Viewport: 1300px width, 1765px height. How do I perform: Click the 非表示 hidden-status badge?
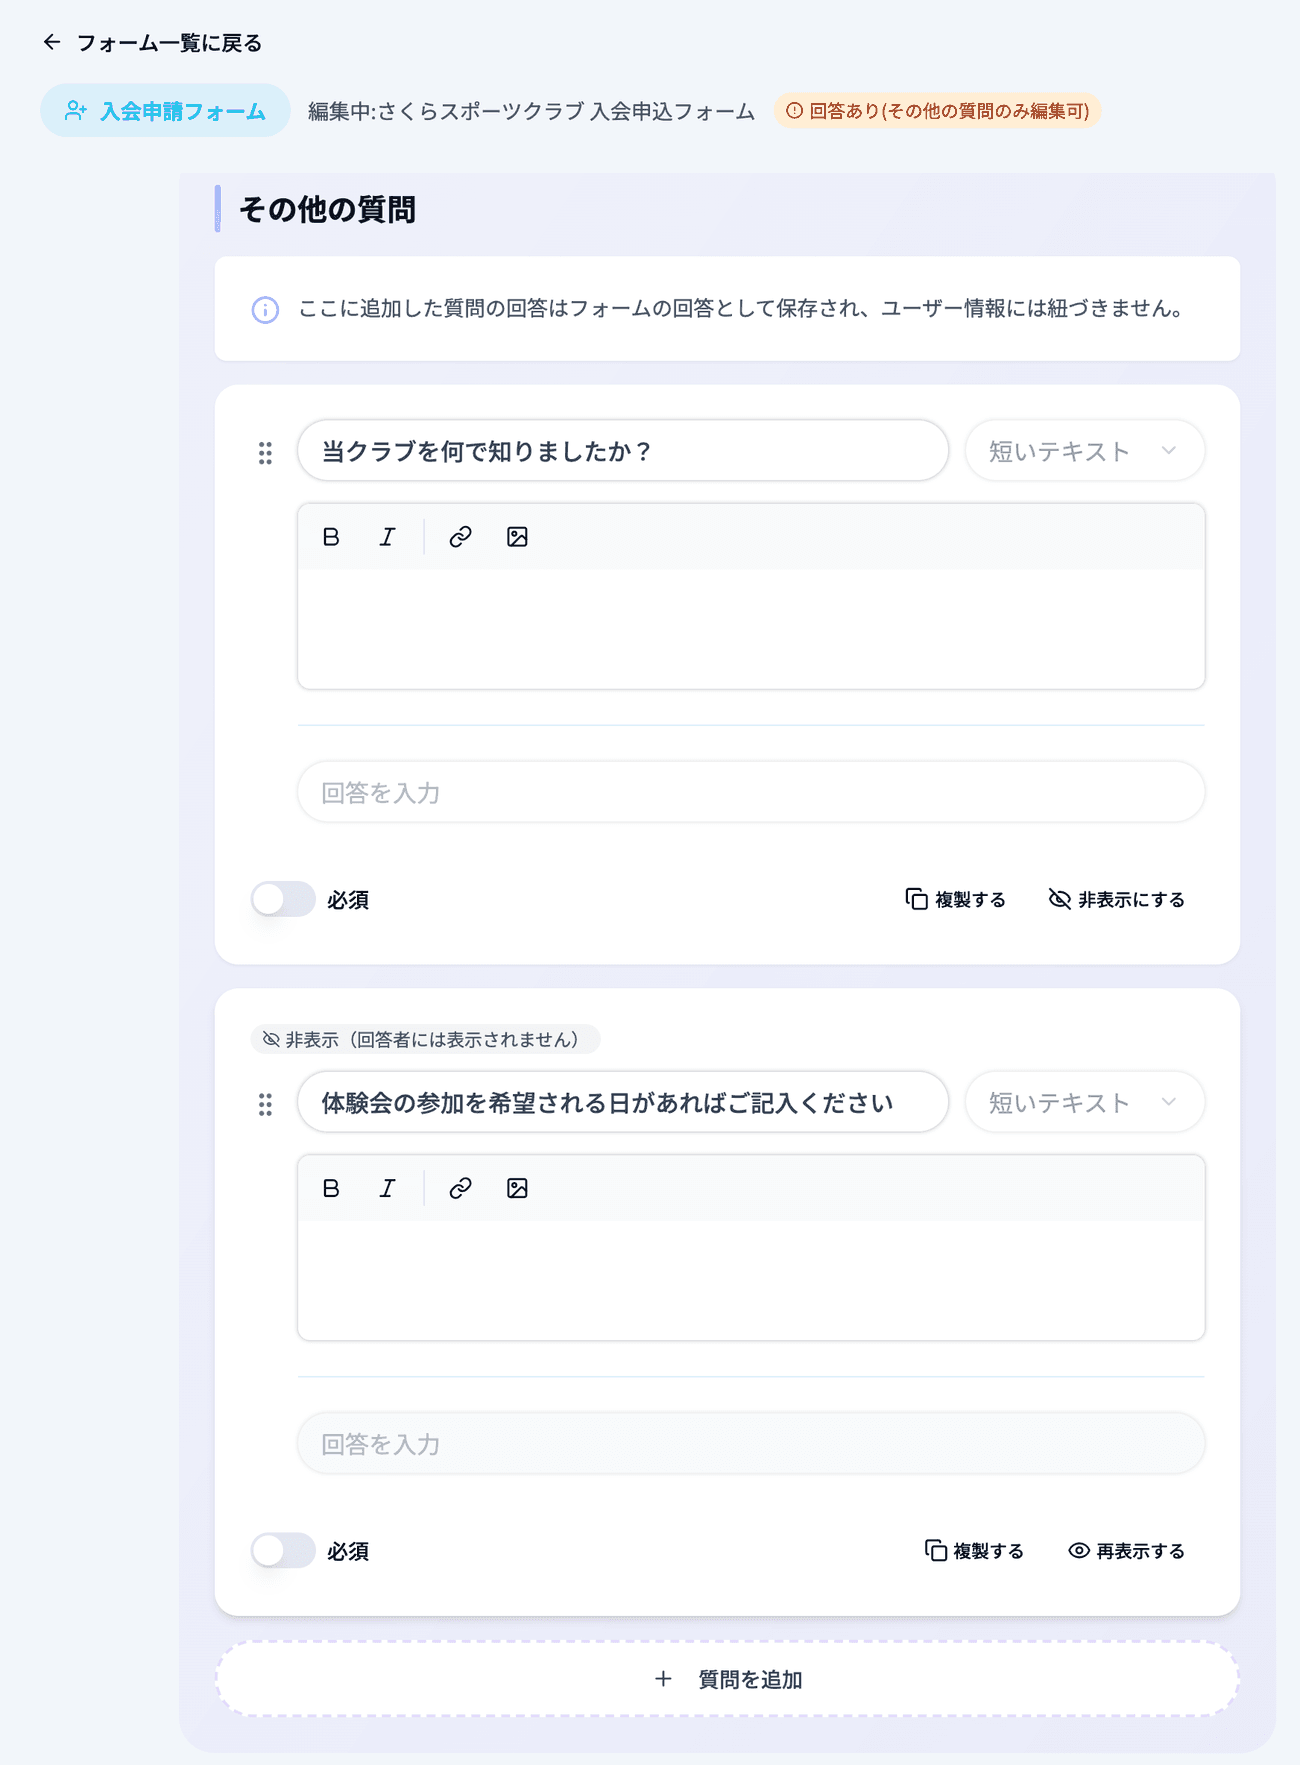pyautogui.click(x=425, y=1039)
